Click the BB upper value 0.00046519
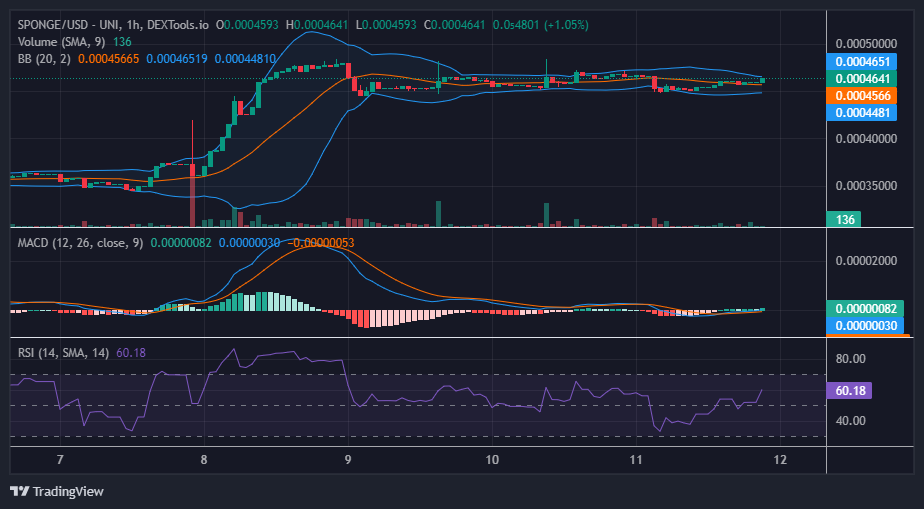The height and width of the screenshot is (509, 924). (177, 58)
